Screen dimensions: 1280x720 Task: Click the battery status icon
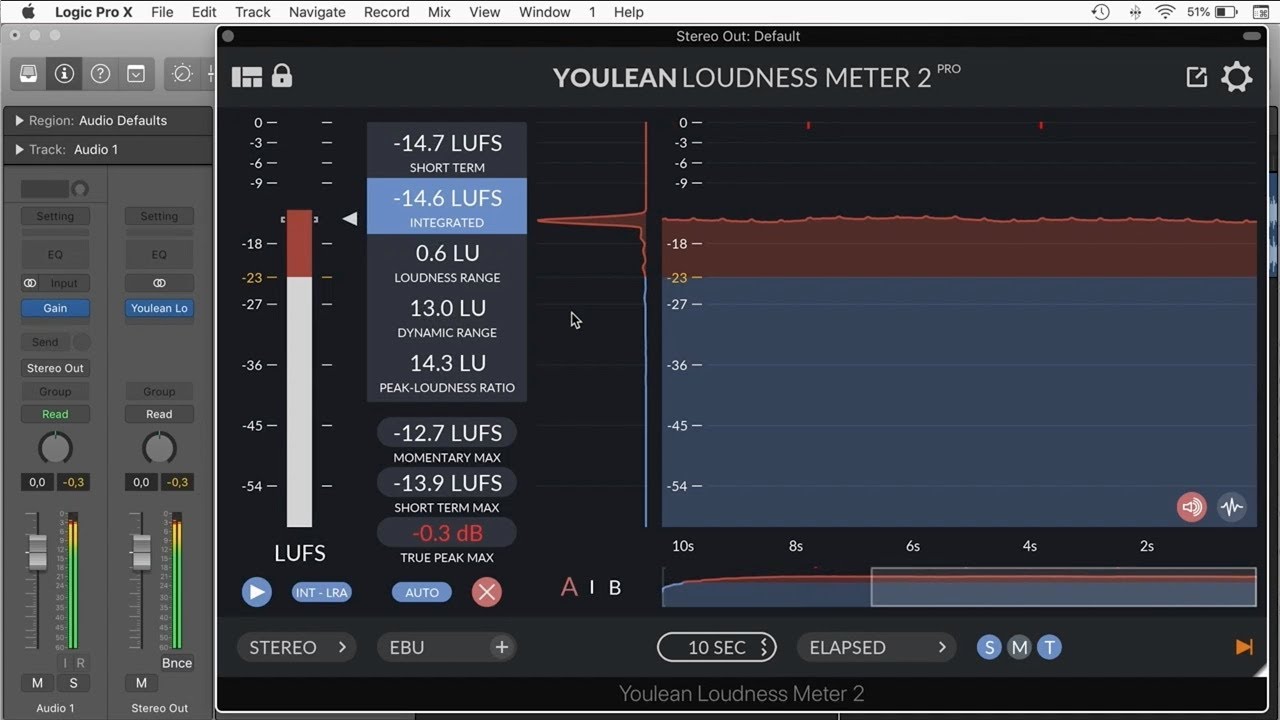tap(1227, 12)
